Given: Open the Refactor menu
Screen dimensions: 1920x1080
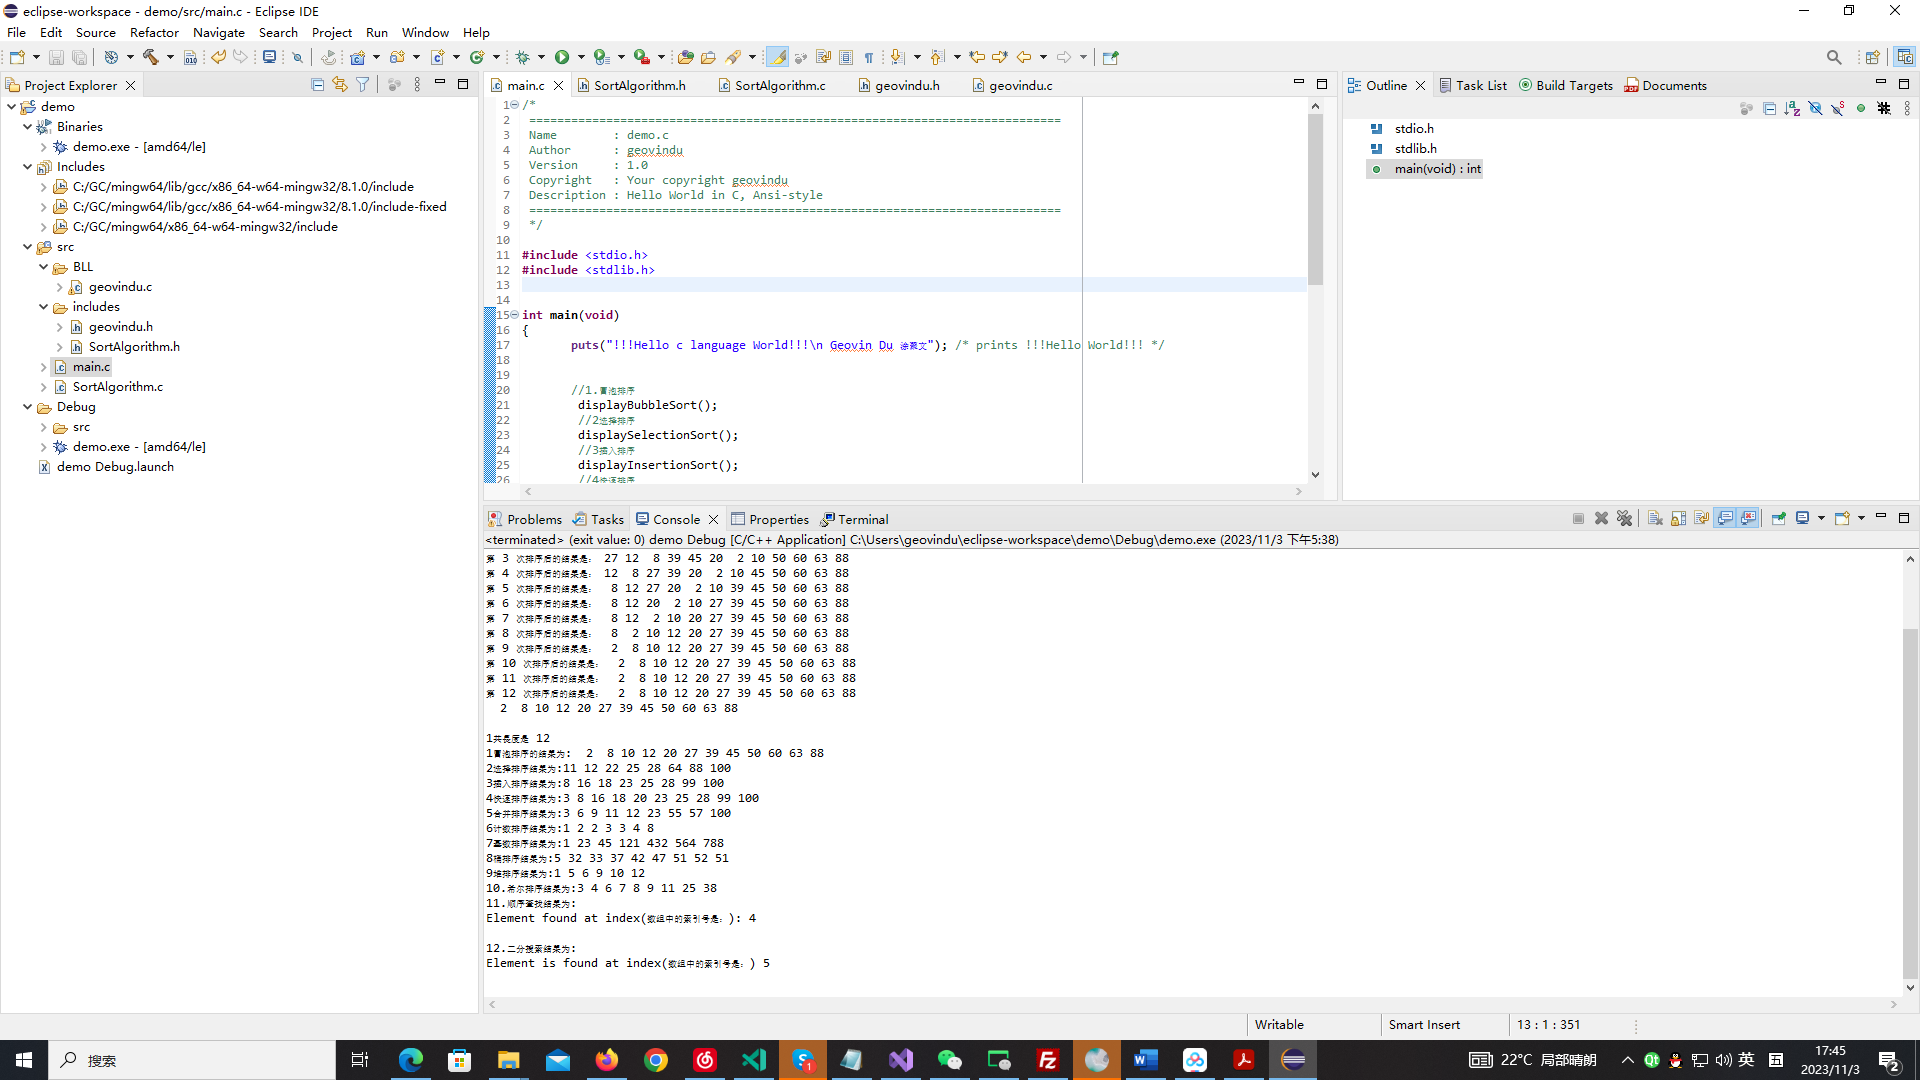Looking at the screenshot, I should 154,32.
